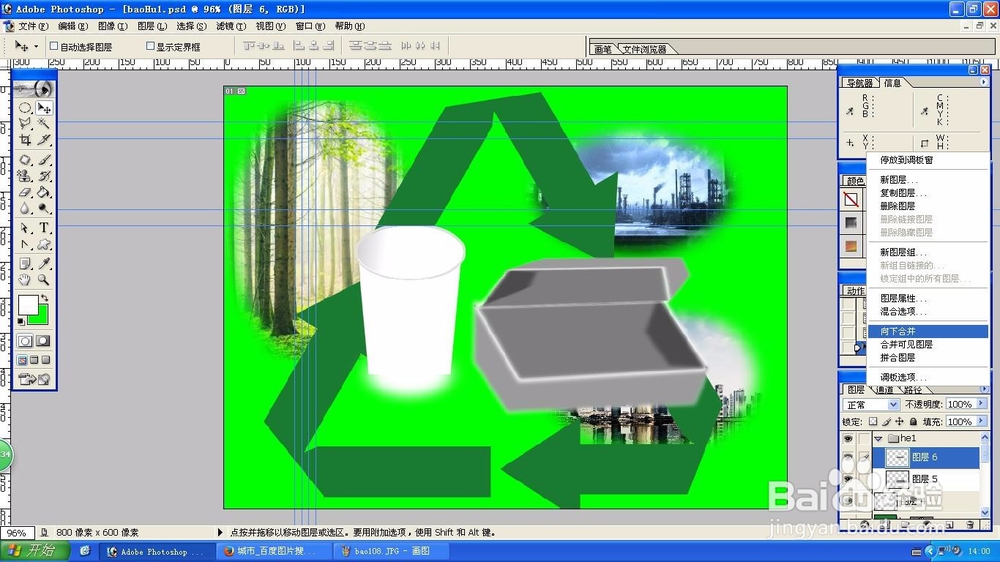Screen dimensions: 1000x562
Task: Select the Path Selection arrow tool
Action: pyautogui.click(x=25, y=228)
